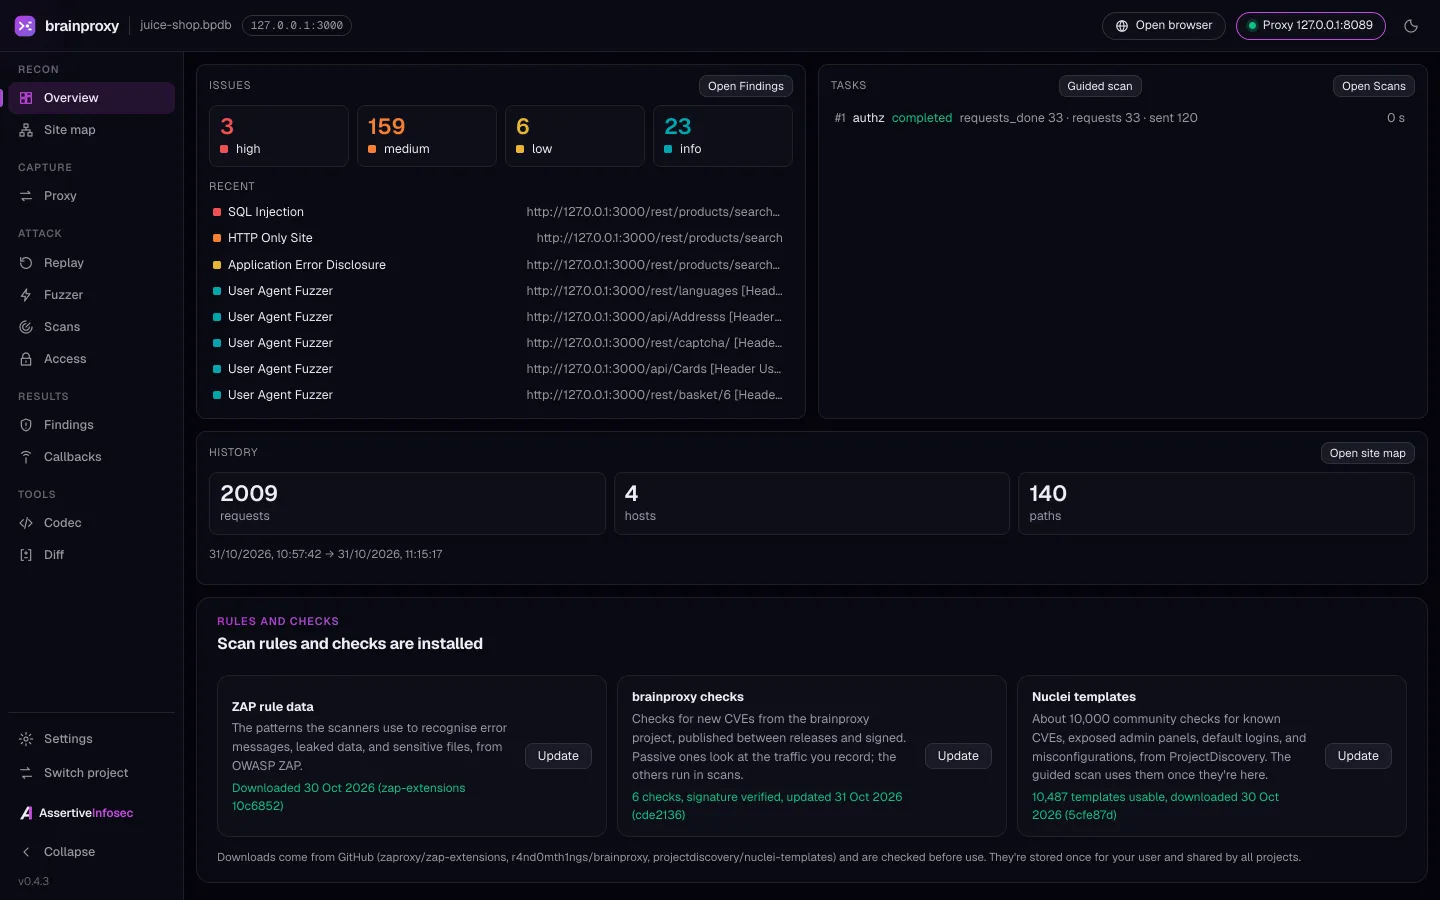Open Fuzzer from the sidebar
1440x900 pixels.
click(91, 295)
